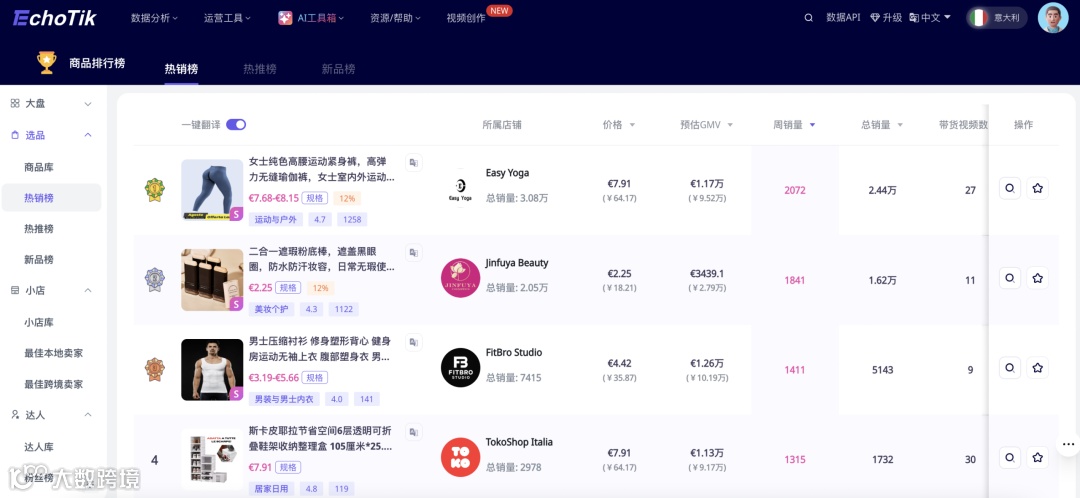Open the men's white vest thumbnail

212,369
